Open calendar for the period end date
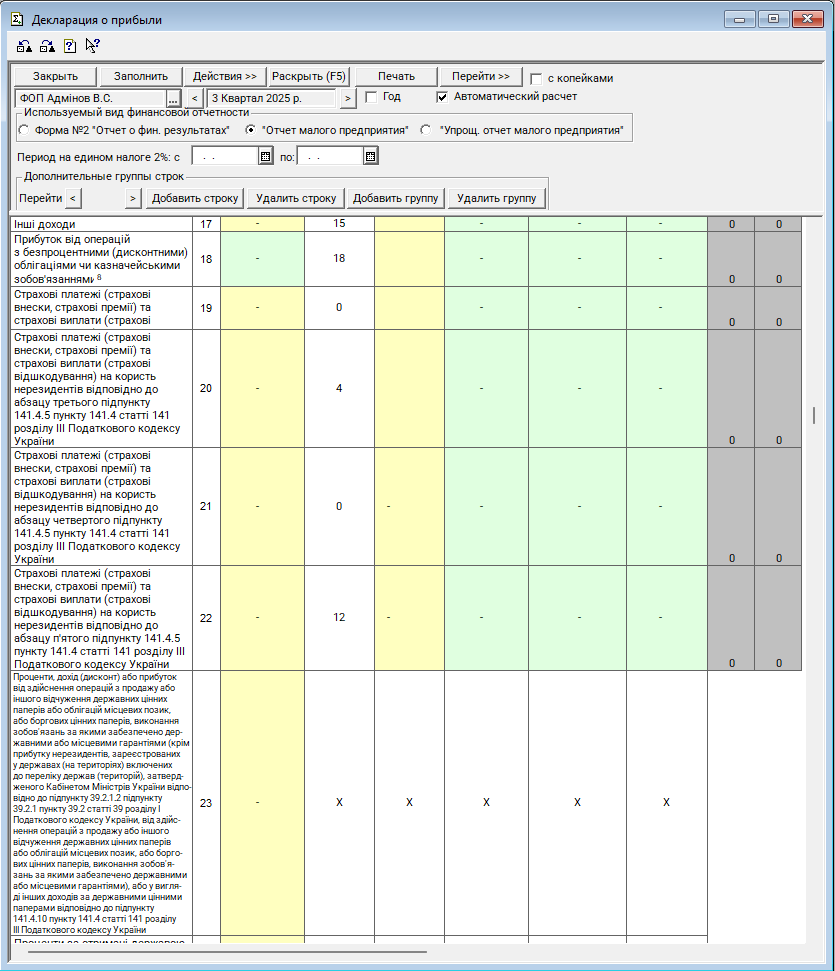 (x=370, y=156)
